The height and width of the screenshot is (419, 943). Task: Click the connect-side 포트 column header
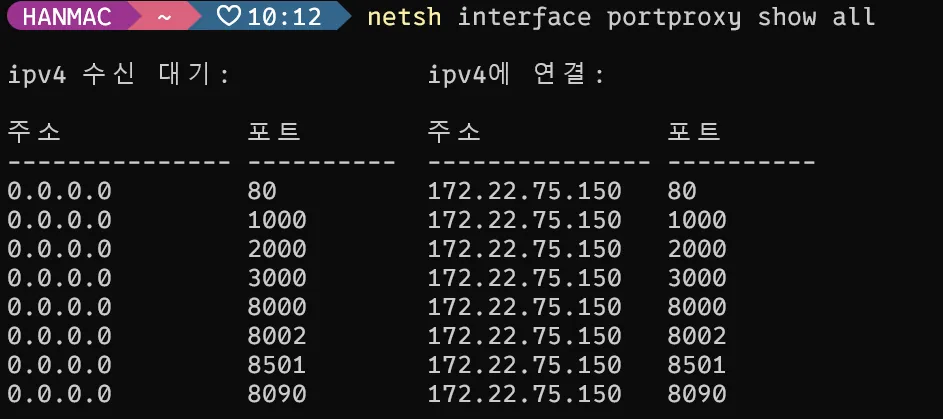693,132
